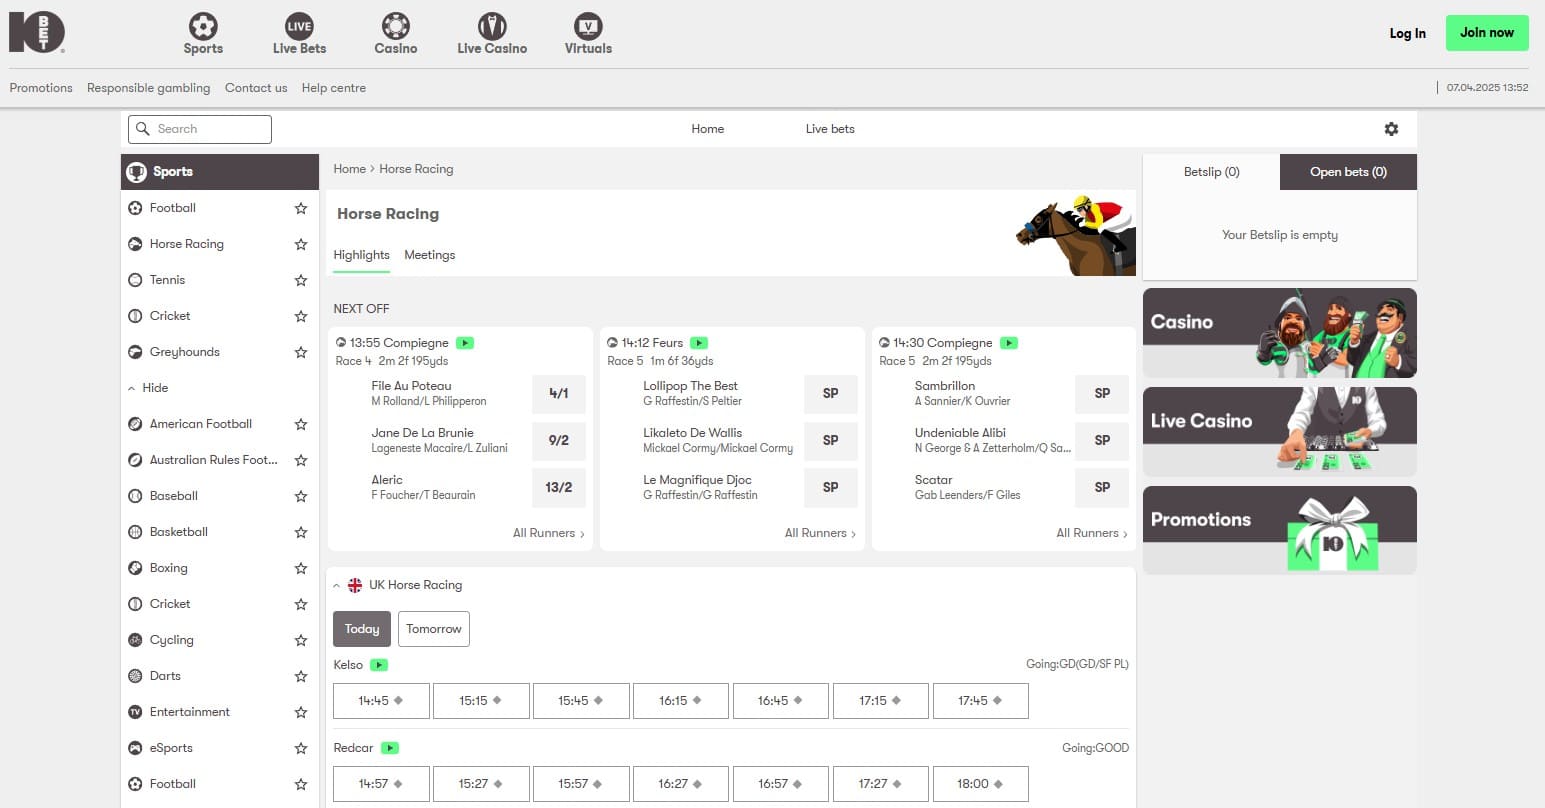Select the Horse Racing icon in the sidebar
This screenshot has width=1545, height=808.
[135, 244]
